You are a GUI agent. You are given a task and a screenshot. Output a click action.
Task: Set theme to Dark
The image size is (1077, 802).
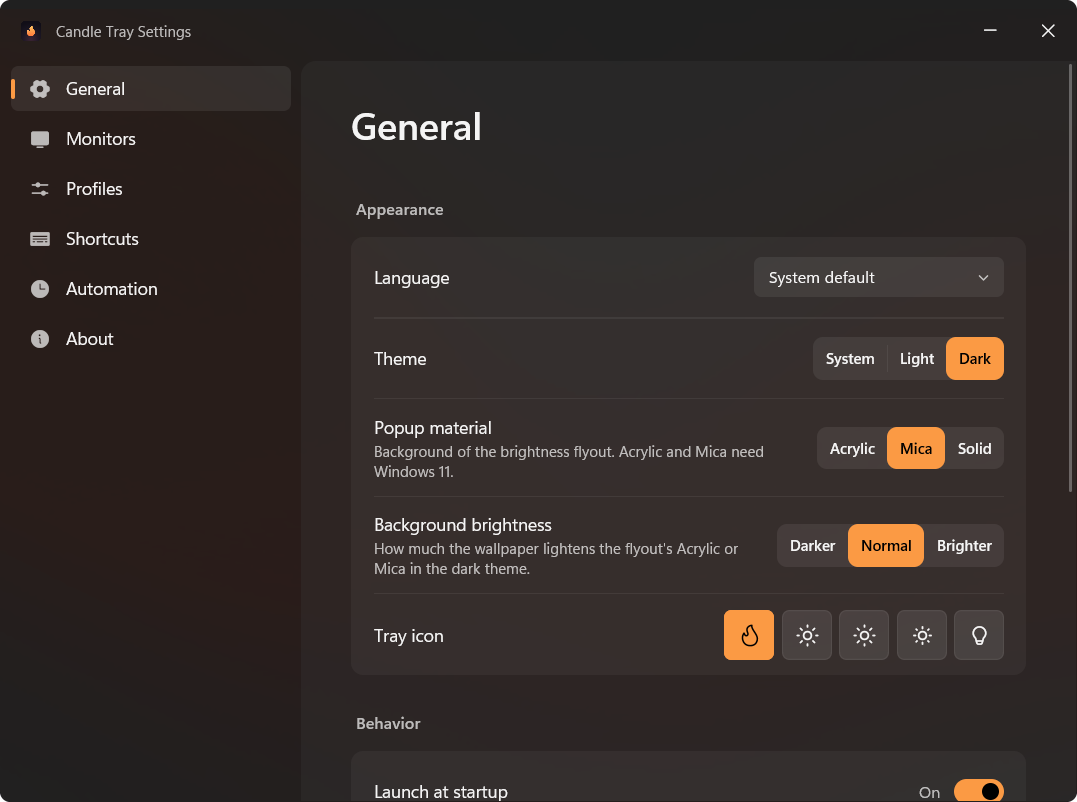coord(975,358)
